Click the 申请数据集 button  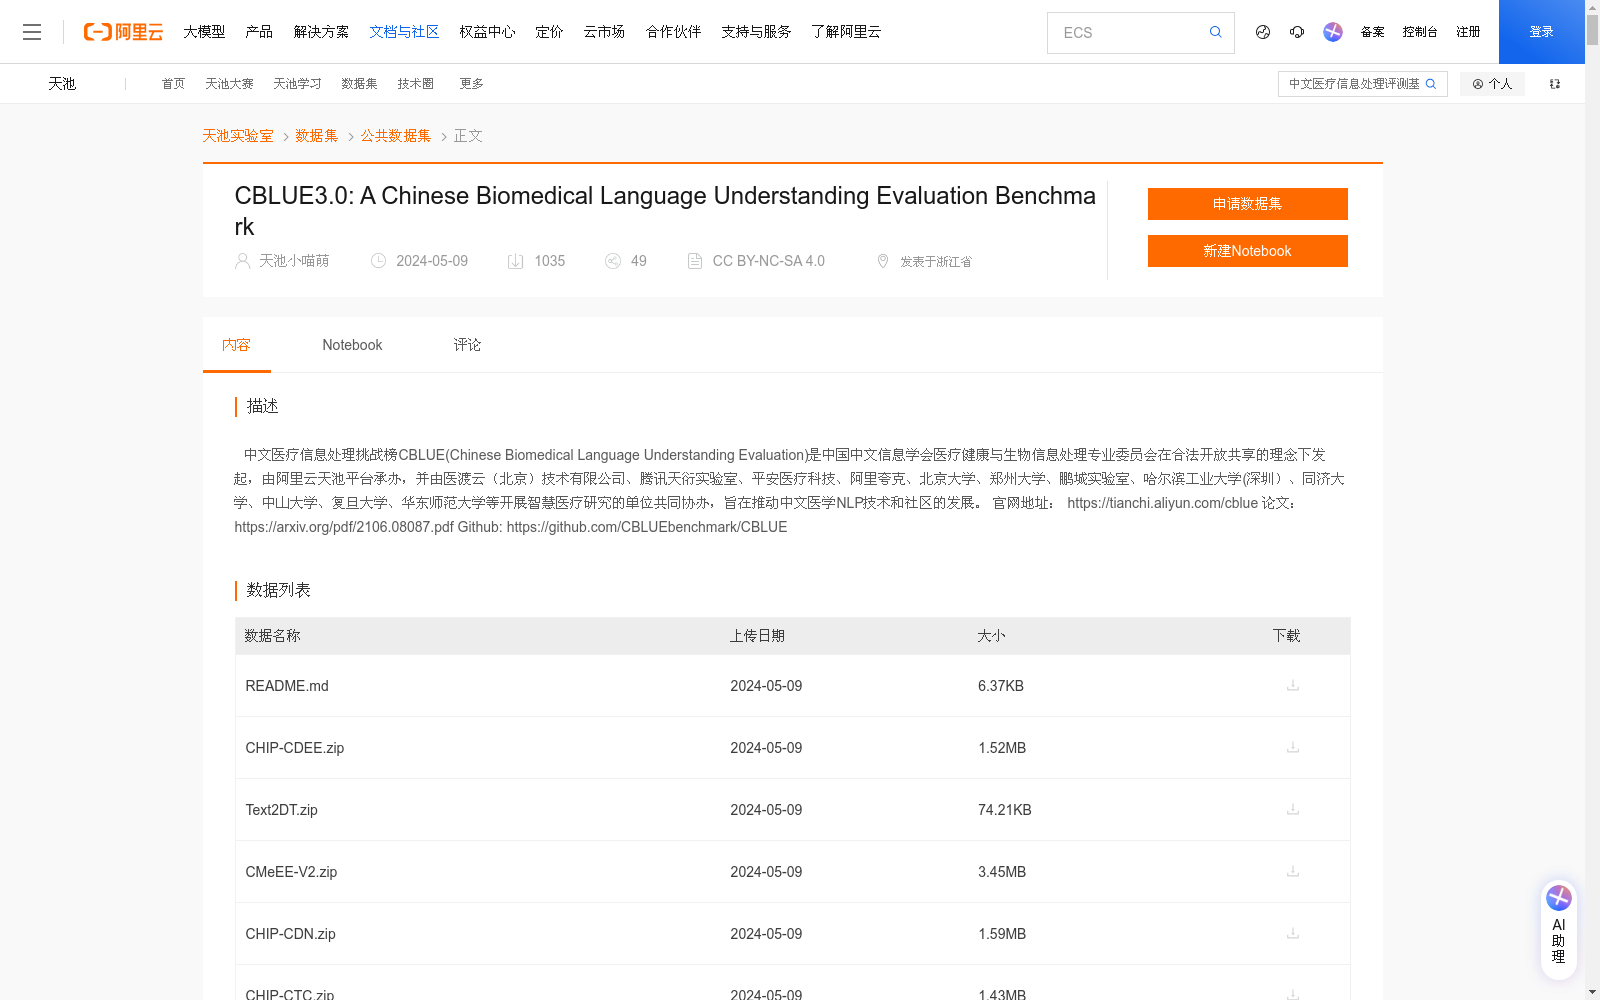pyautogui.click(x=1247, y=204)
